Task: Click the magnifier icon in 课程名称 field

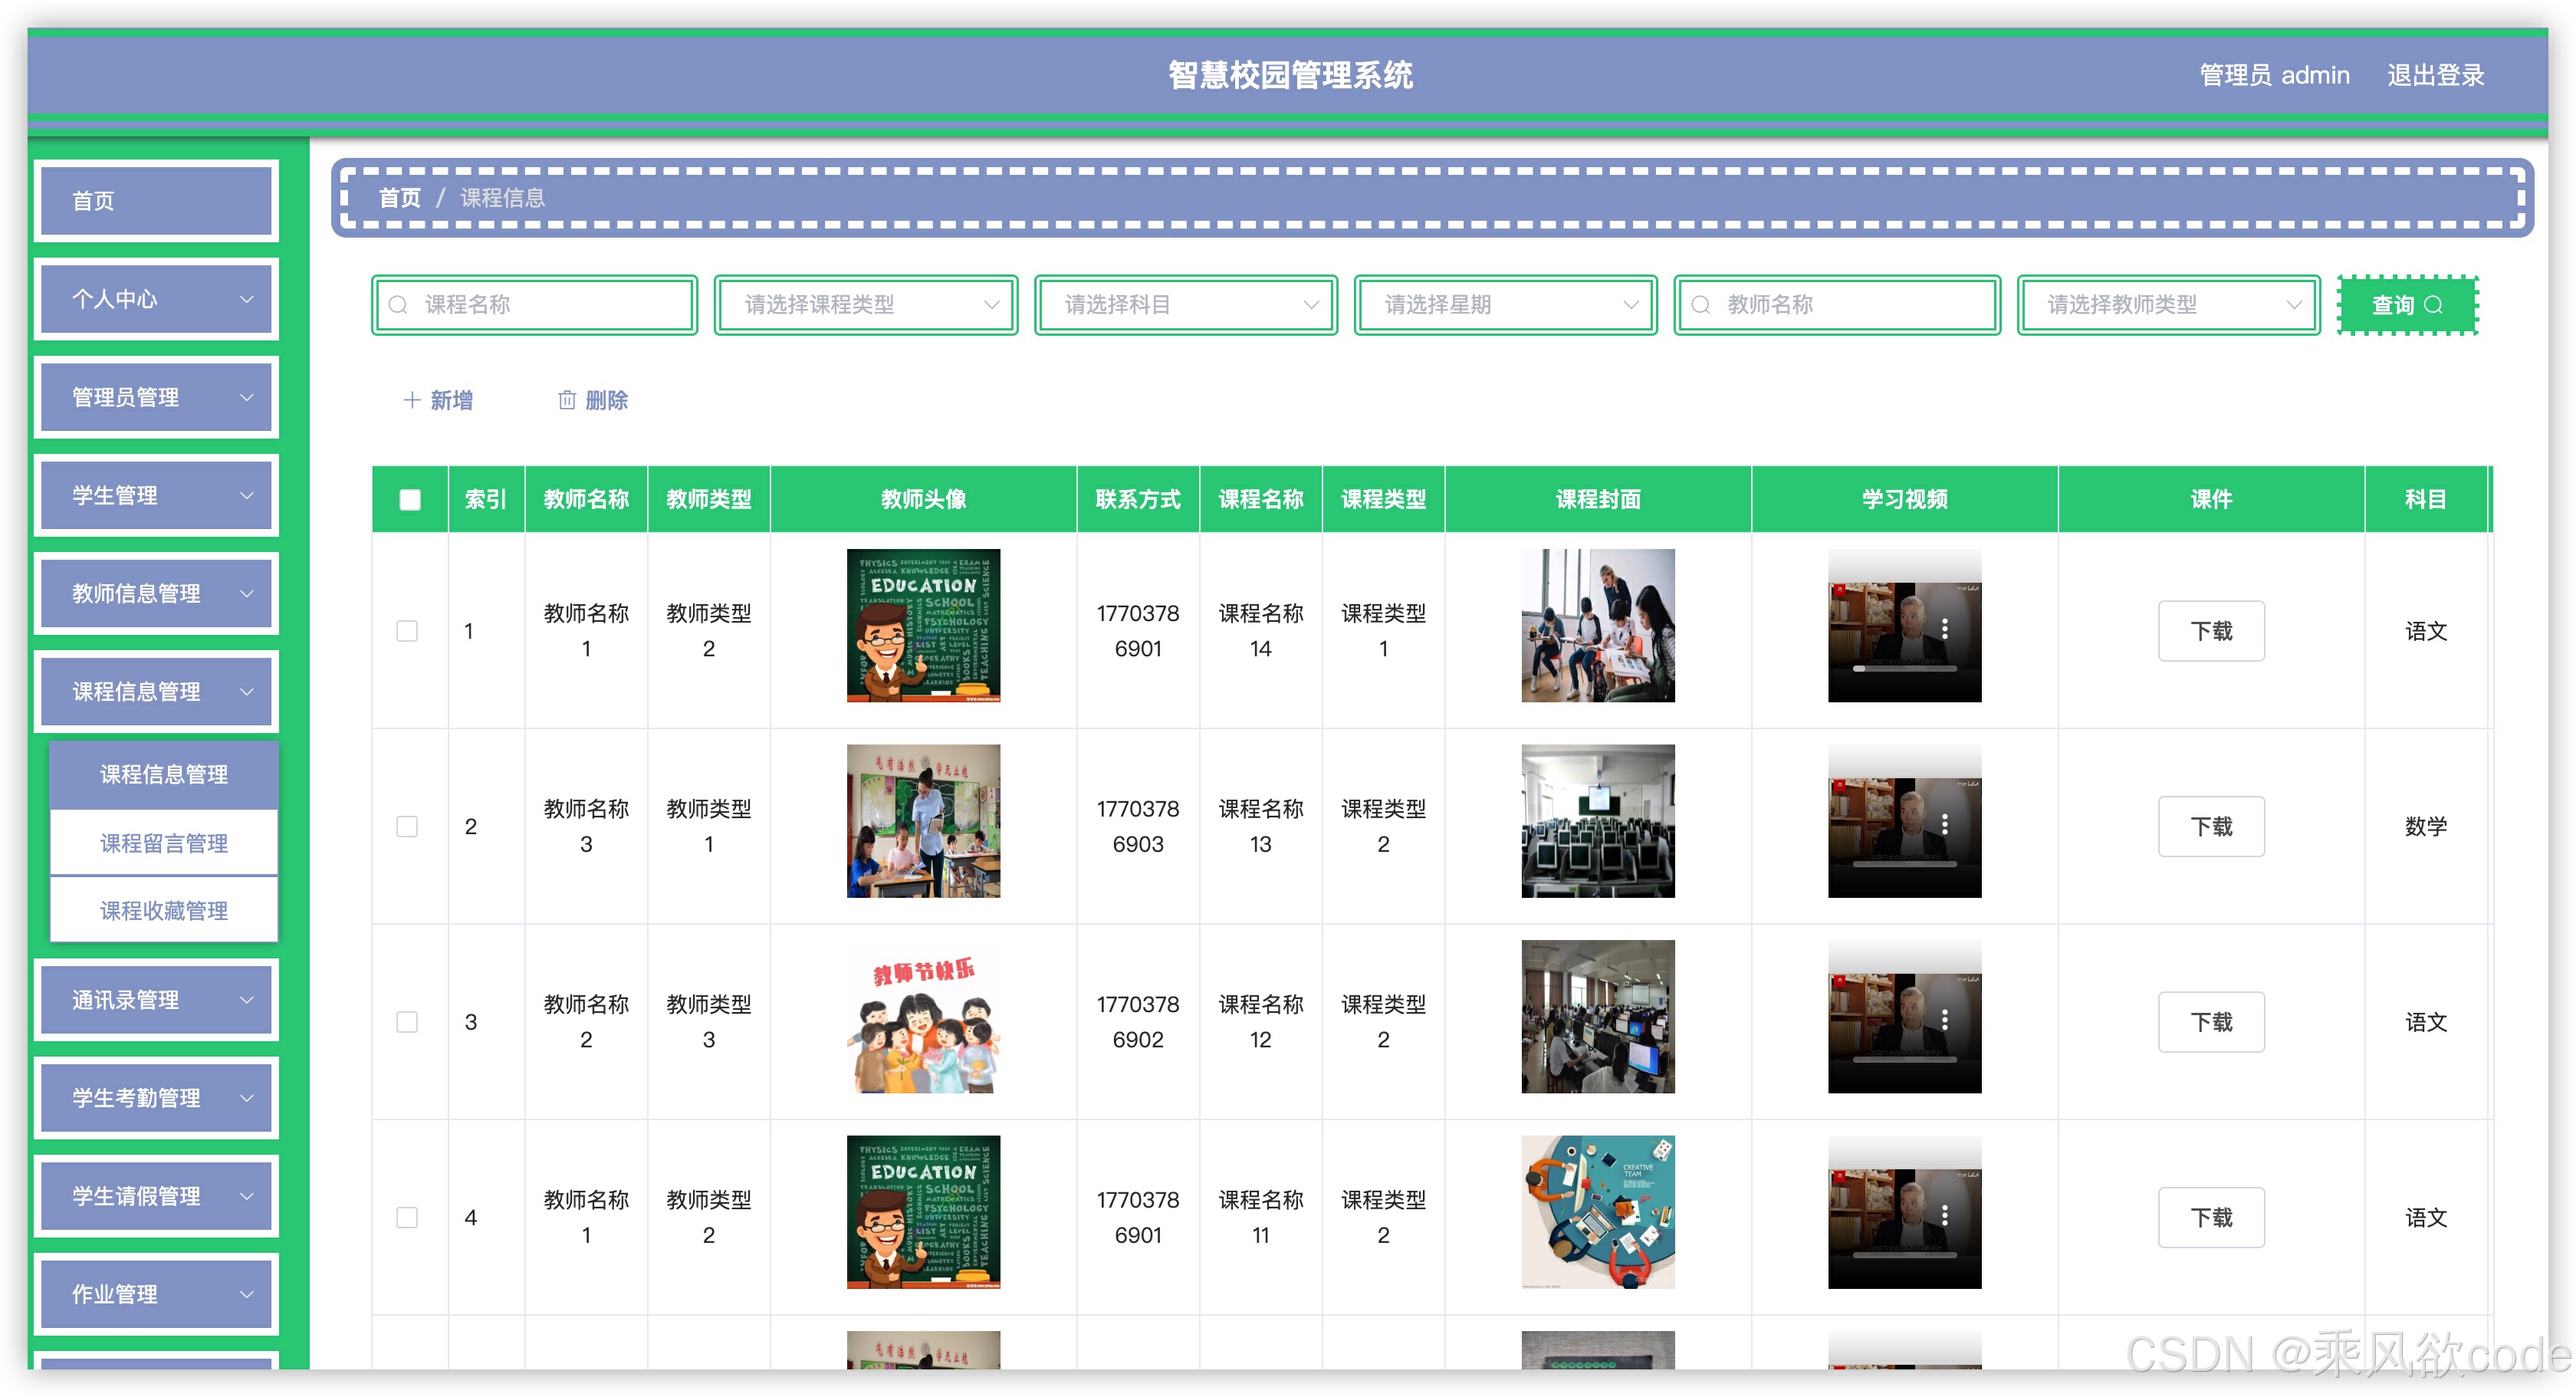Action: click(x=398, y=305)
